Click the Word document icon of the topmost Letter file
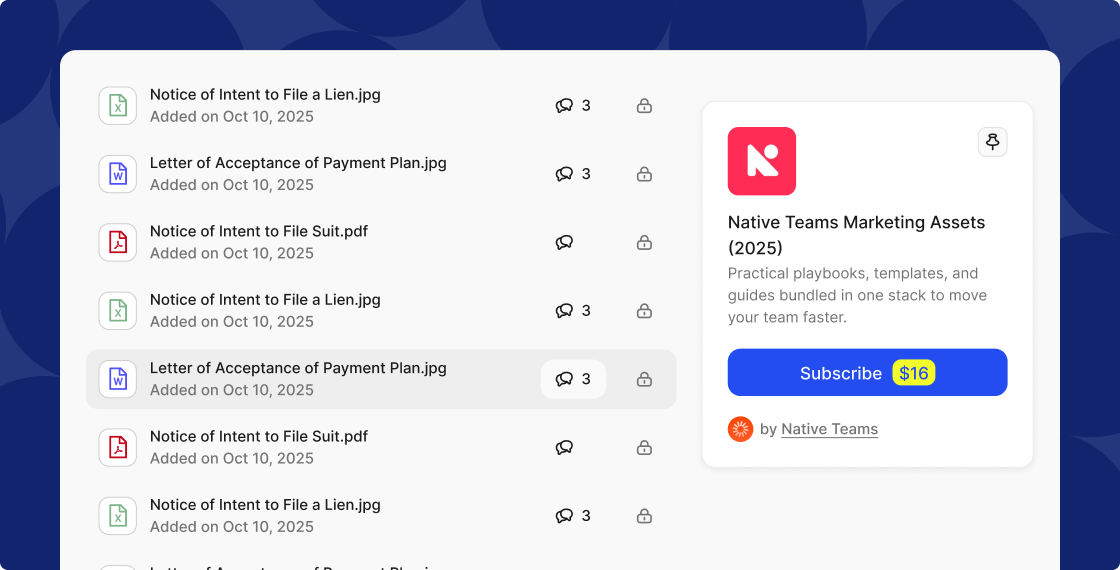This screenshot has width=1120, height=570. click(118, 174)
